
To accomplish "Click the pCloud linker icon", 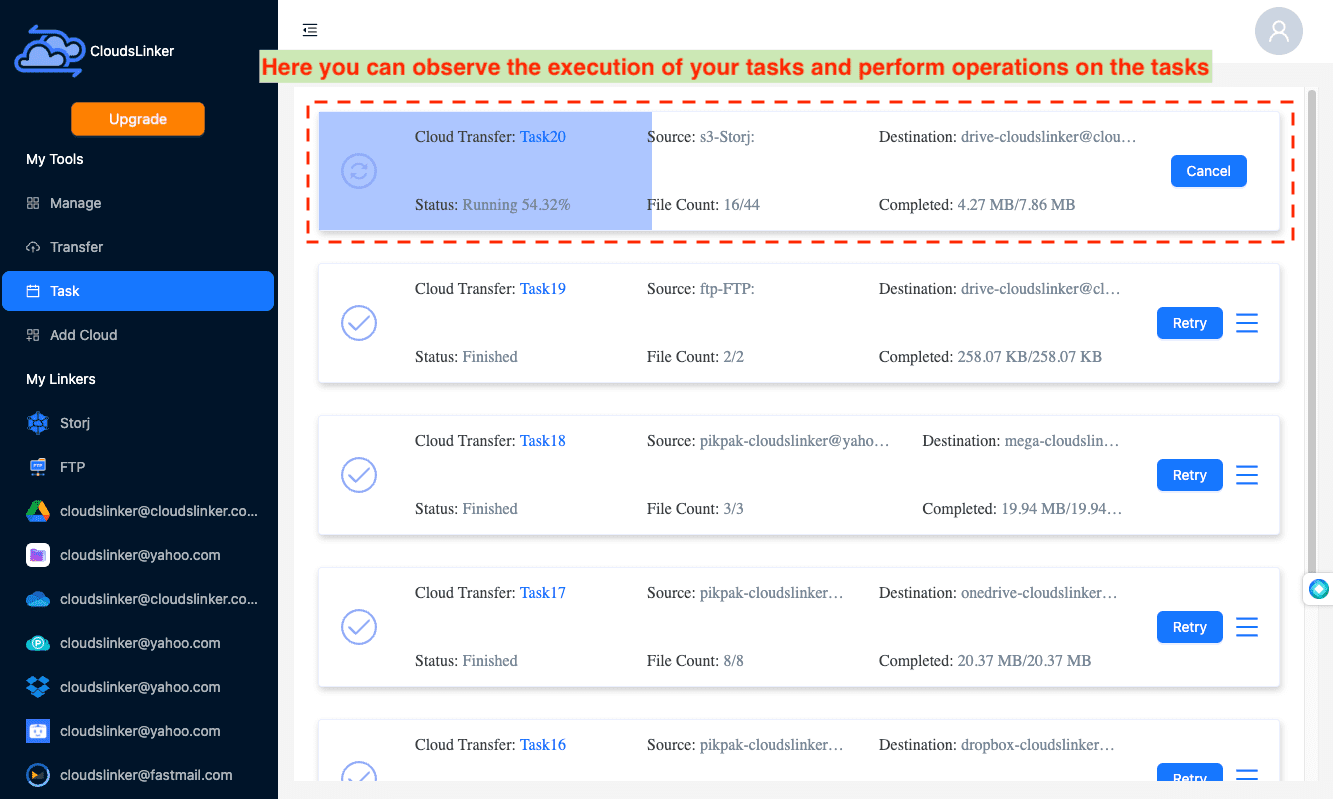I will coord(38,643).
